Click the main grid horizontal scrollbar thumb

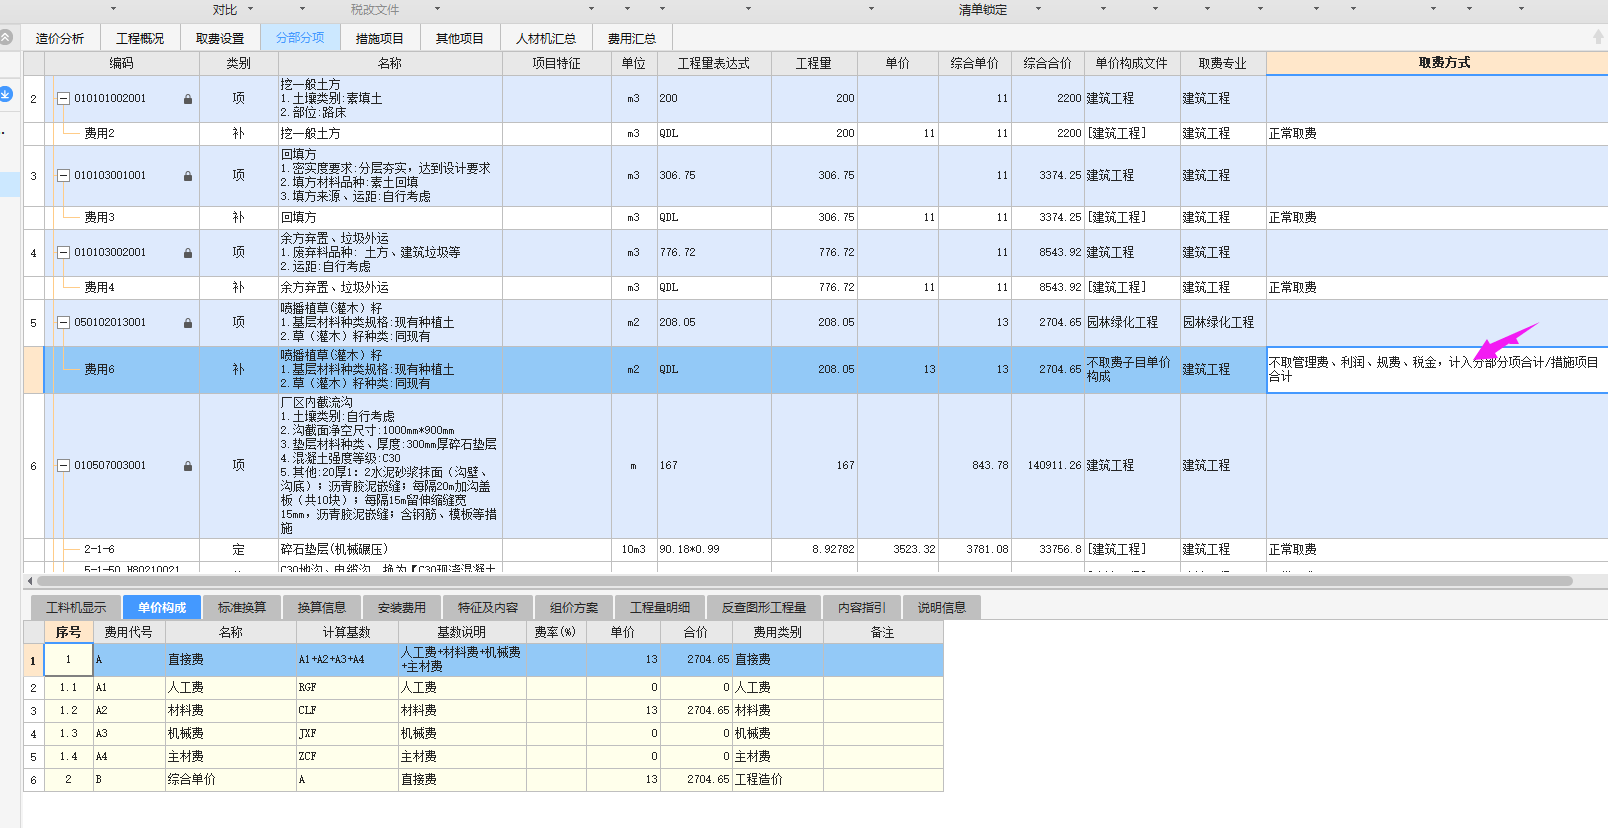805,580
